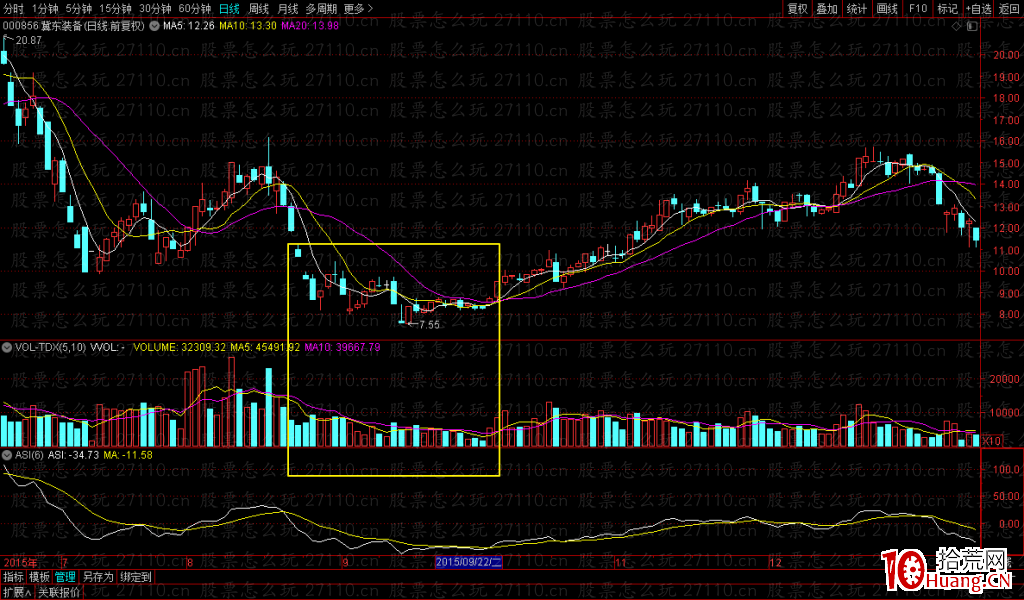1024x600 pixels.
Task: Click the VOLUME: 32309.32 readout
Action: click(x=180, y=347)
